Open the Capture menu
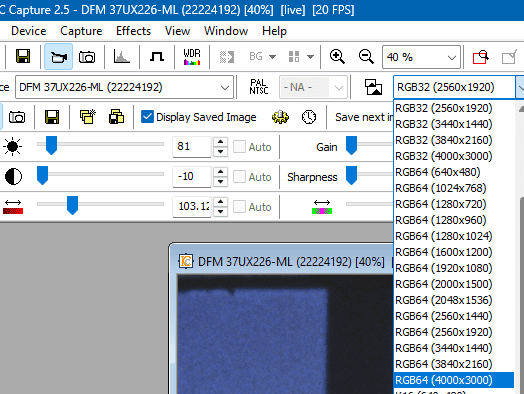The width and height of the screenshot is (524, 394). 81,31
